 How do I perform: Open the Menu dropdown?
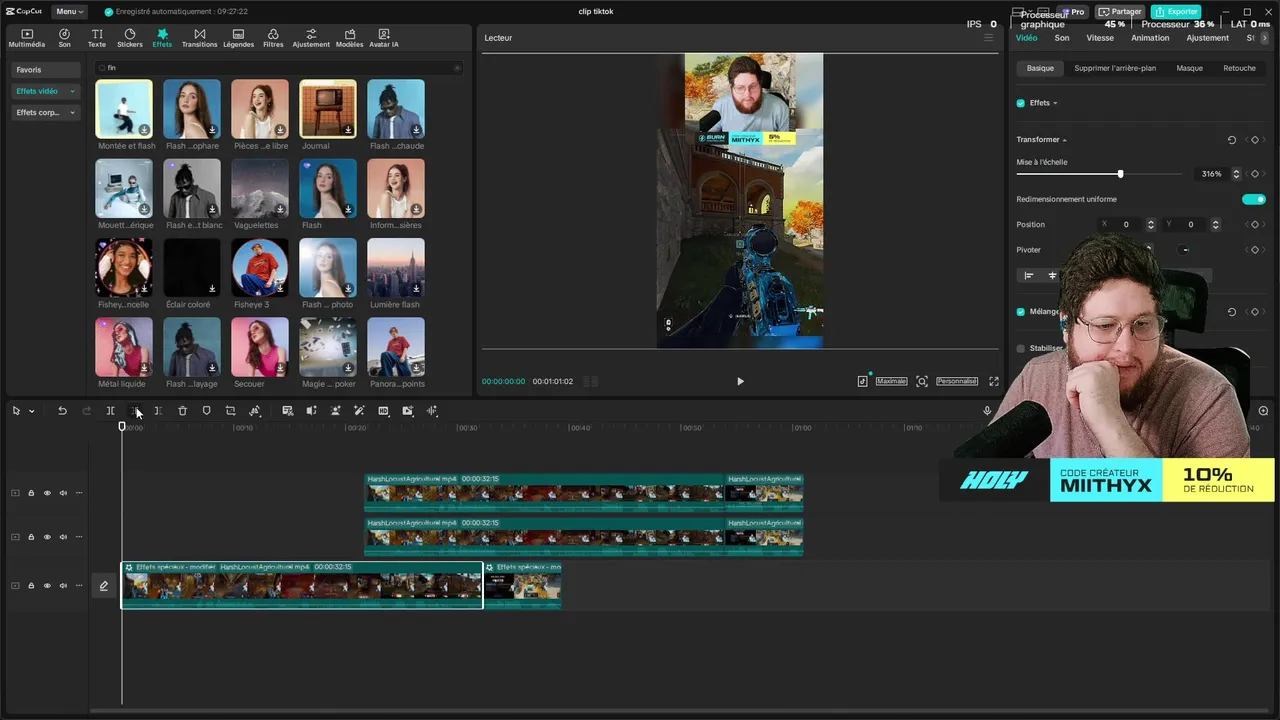coord(70,12)
